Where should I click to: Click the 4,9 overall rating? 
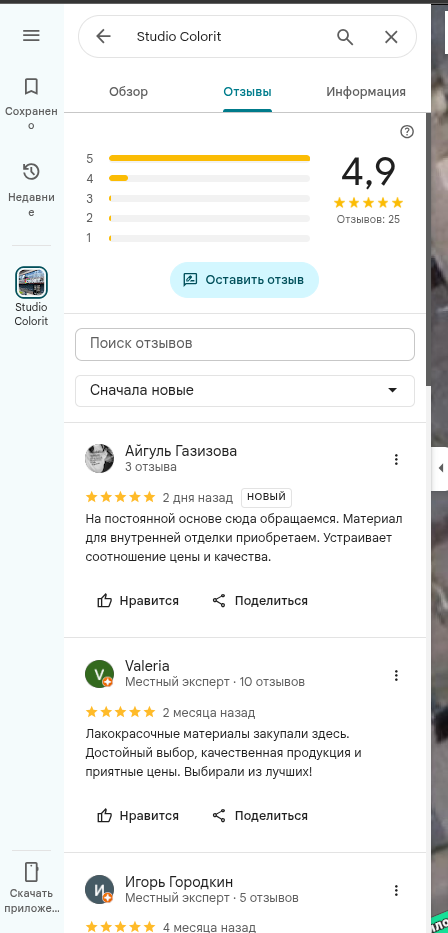[x=368, y=172]
